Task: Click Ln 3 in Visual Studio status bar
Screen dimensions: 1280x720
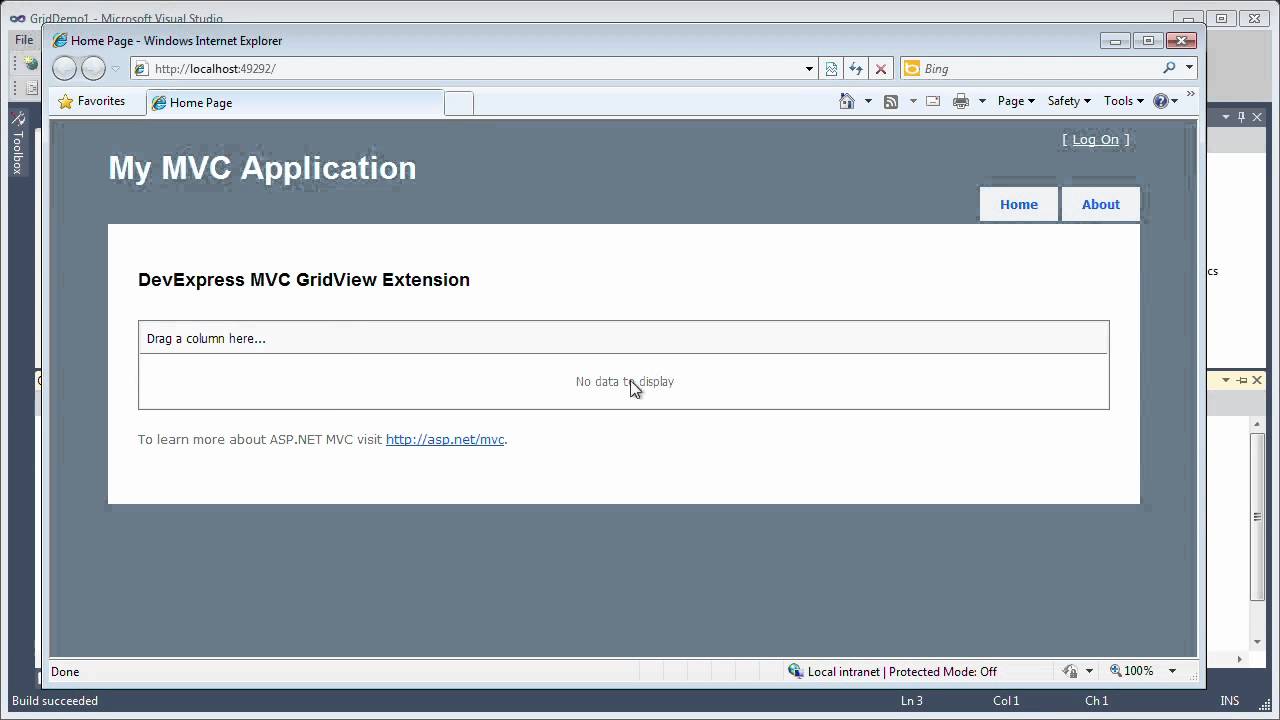Action: click(912, 701)
